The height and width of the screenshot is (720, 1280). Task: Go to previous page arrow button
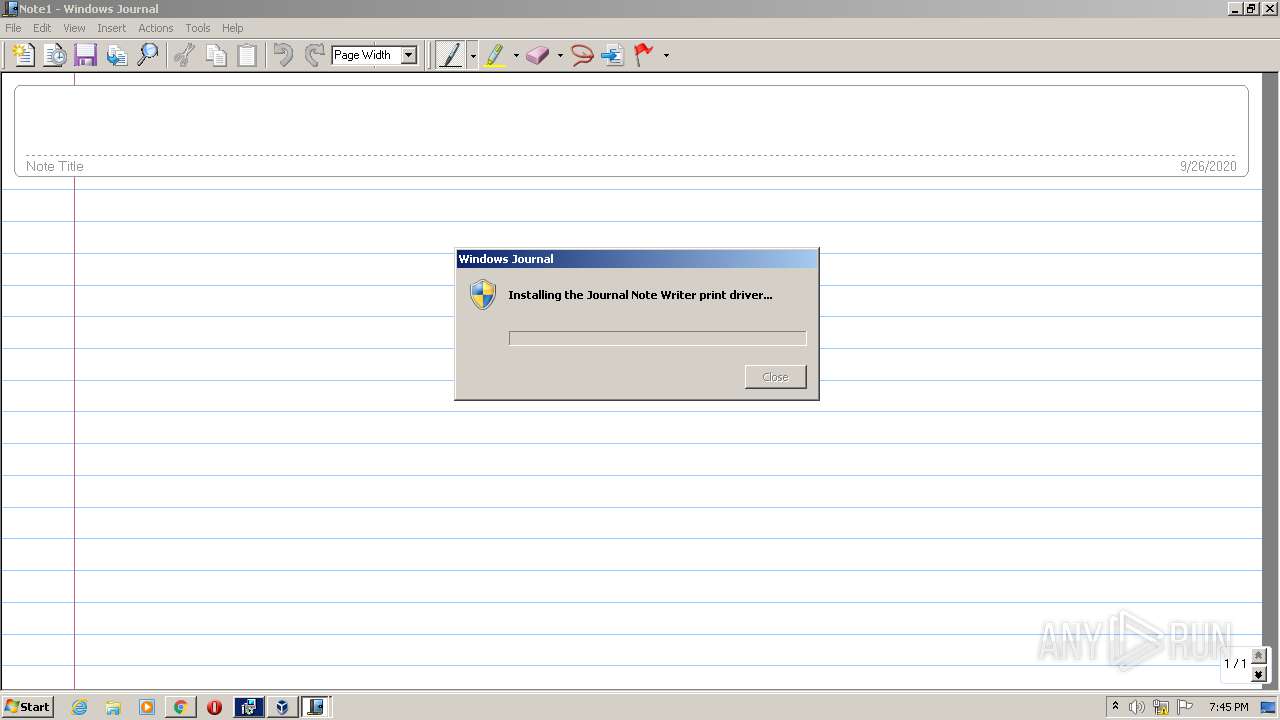tap(1259, 656)
